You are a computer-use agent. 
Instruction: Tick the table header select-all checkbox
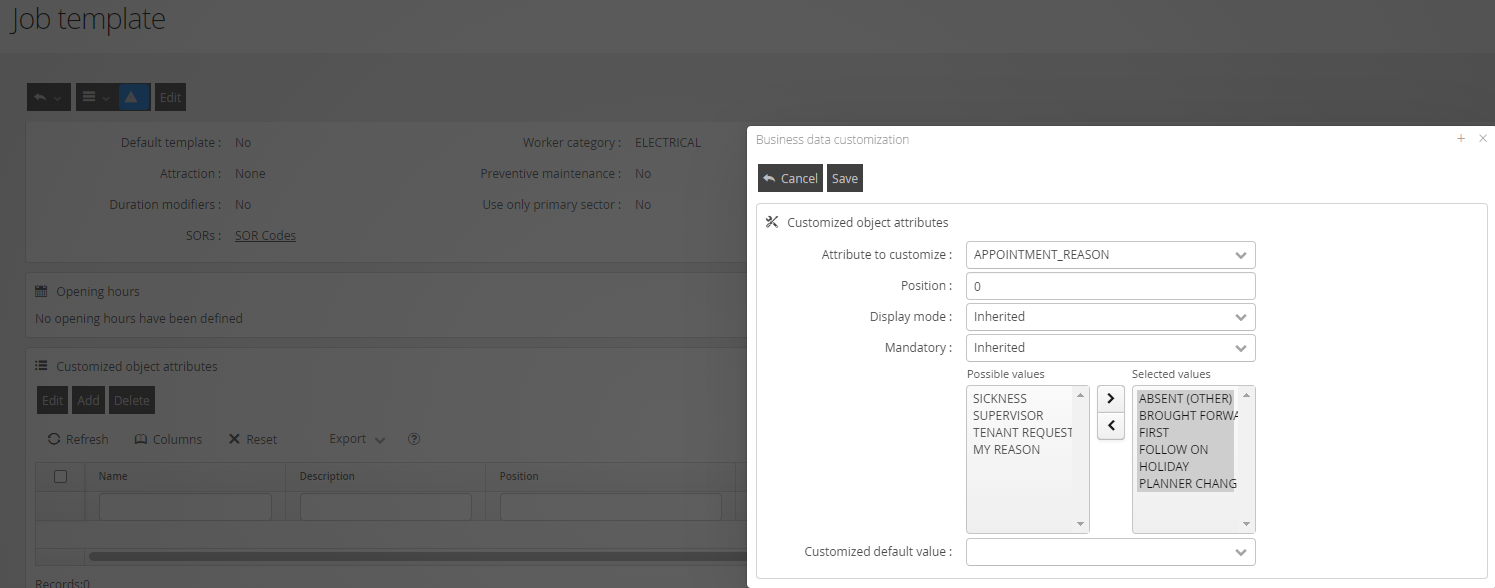pyautogui.click(x=60, y=477)
